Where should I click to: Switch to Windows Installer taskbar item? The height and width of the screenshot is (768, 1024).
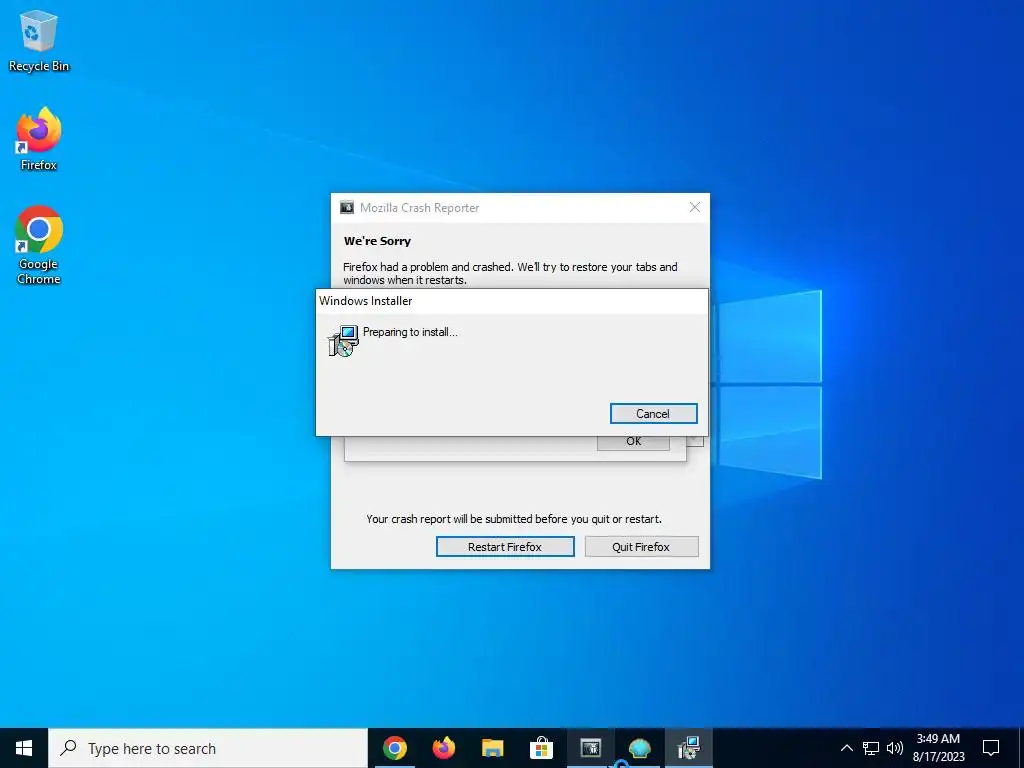pyautogui.click(x=688, y=748)
